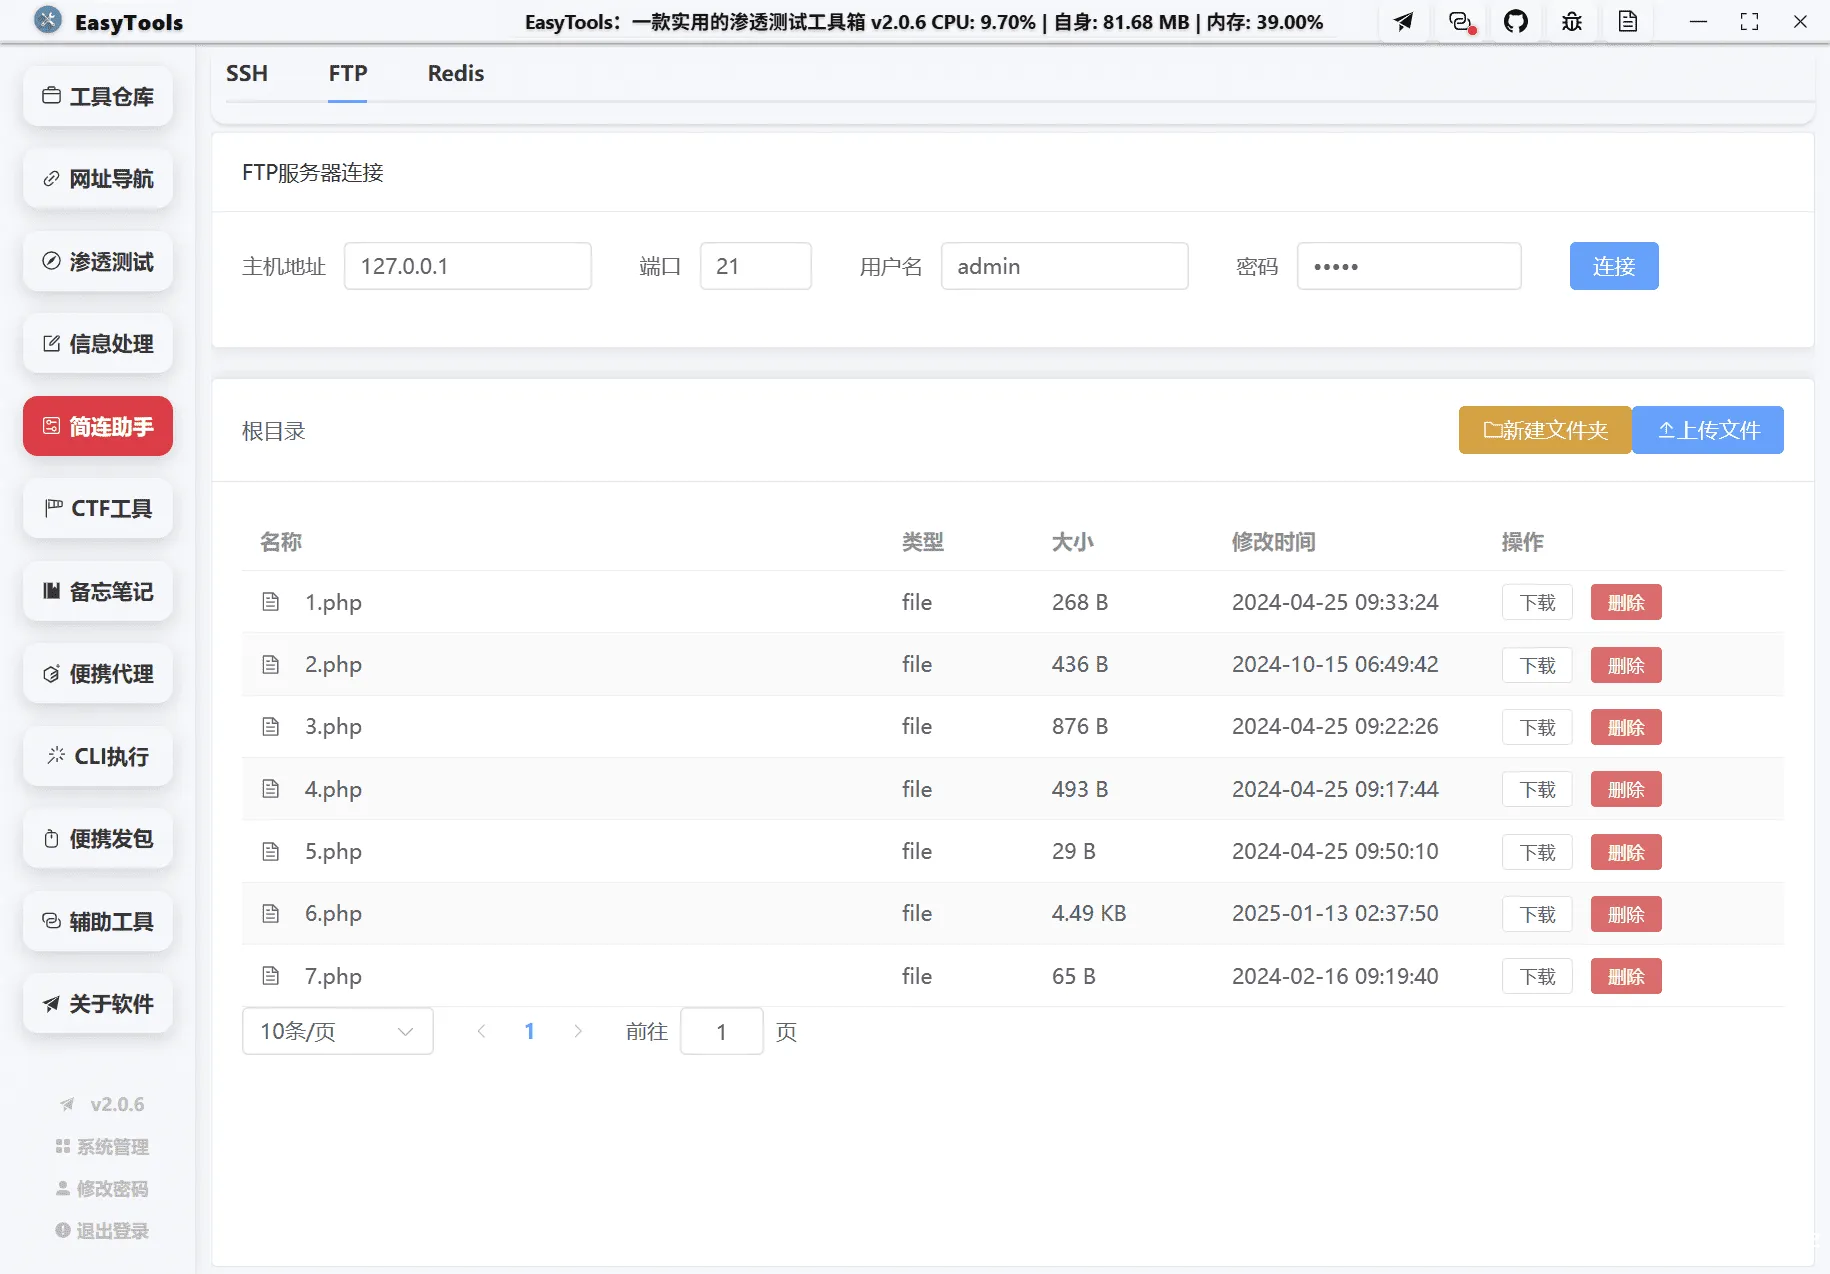Click inside the 主机地址 host address field

468,266
